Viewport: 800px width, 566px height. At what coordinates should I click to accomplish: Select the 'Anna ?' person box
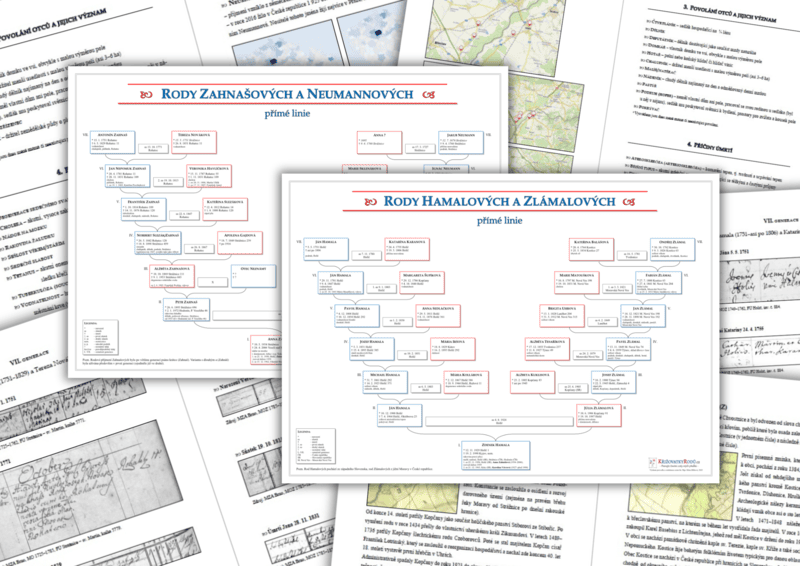coord(379,142)
